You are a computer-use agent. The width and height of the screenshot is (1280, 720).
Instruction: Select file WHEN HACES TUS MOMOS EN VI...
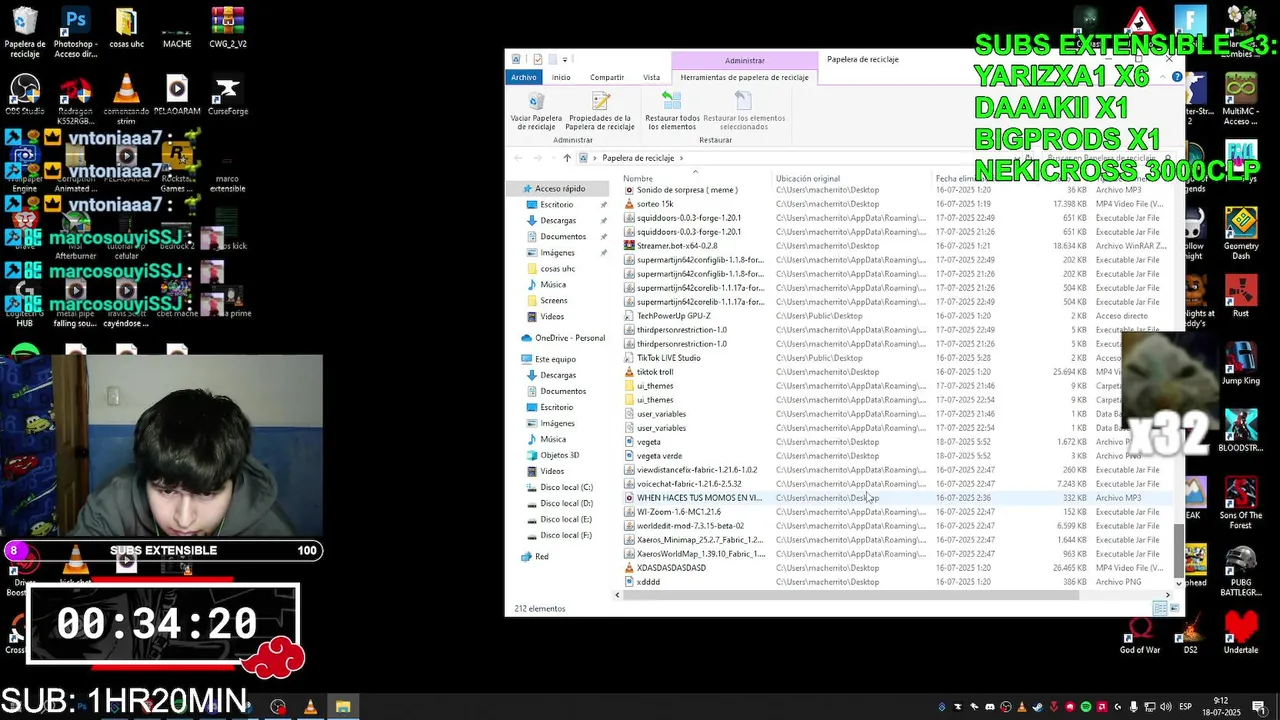point(699,498)
